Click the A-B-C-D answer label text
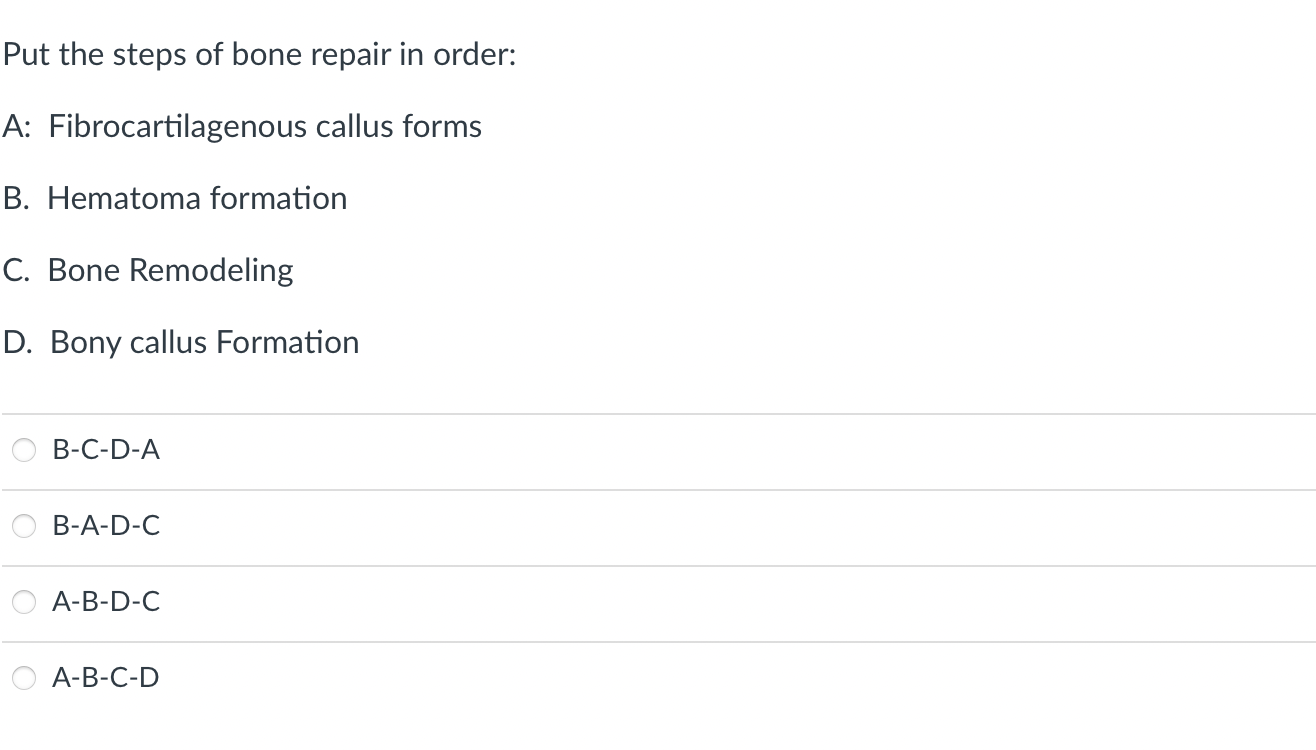Viewport: 1316px width, 750px height. [106, 677]
